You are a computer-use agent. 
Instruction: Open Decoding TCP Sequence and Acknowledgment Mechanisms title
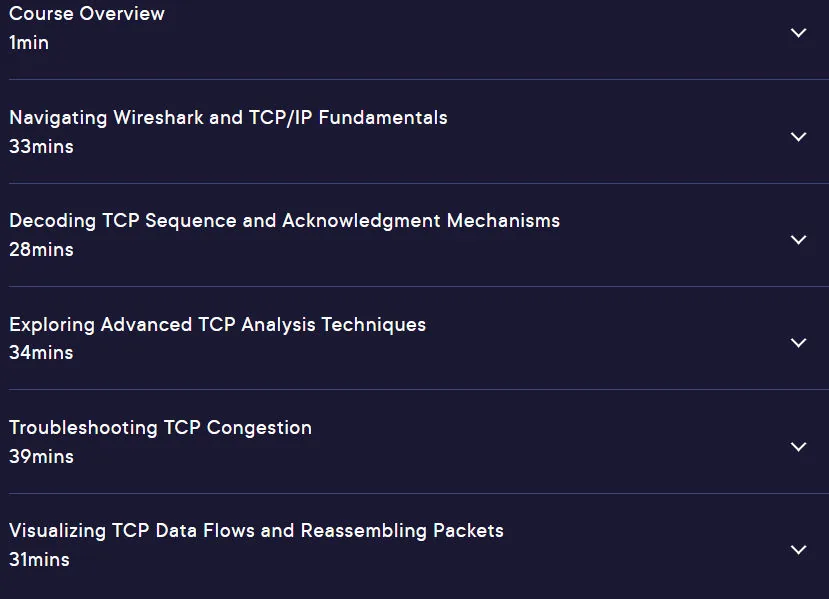(284, 221)
